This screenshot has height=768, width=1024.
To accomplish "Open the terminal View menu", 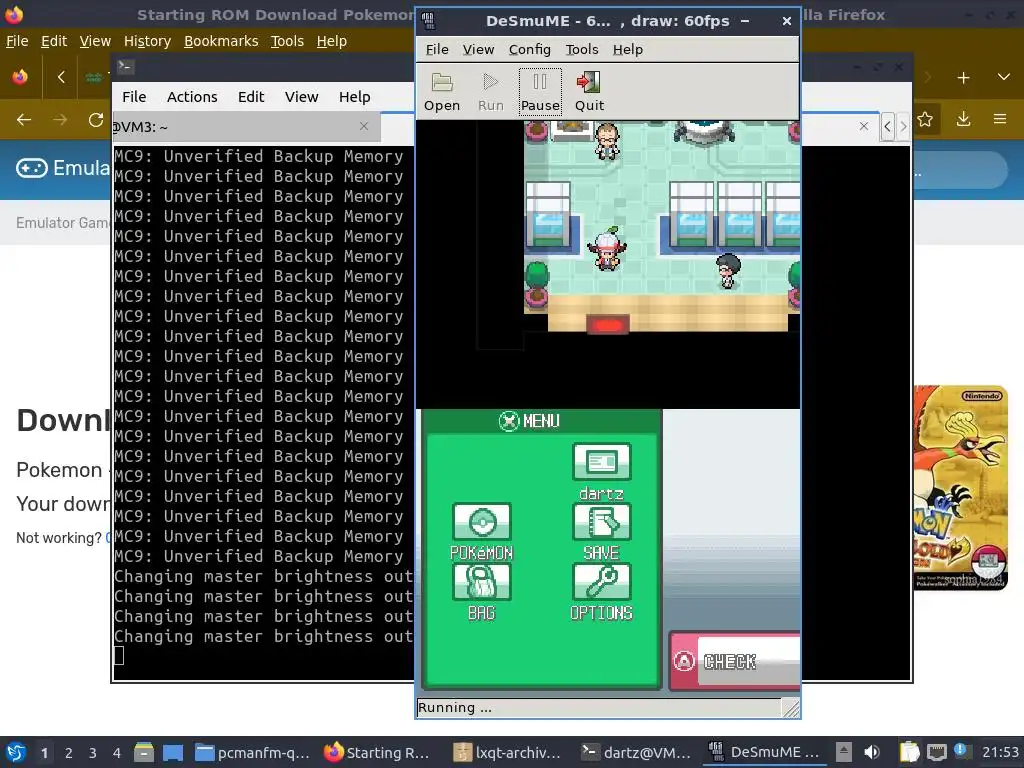I will pyautogui.click(x=301, y=97).
